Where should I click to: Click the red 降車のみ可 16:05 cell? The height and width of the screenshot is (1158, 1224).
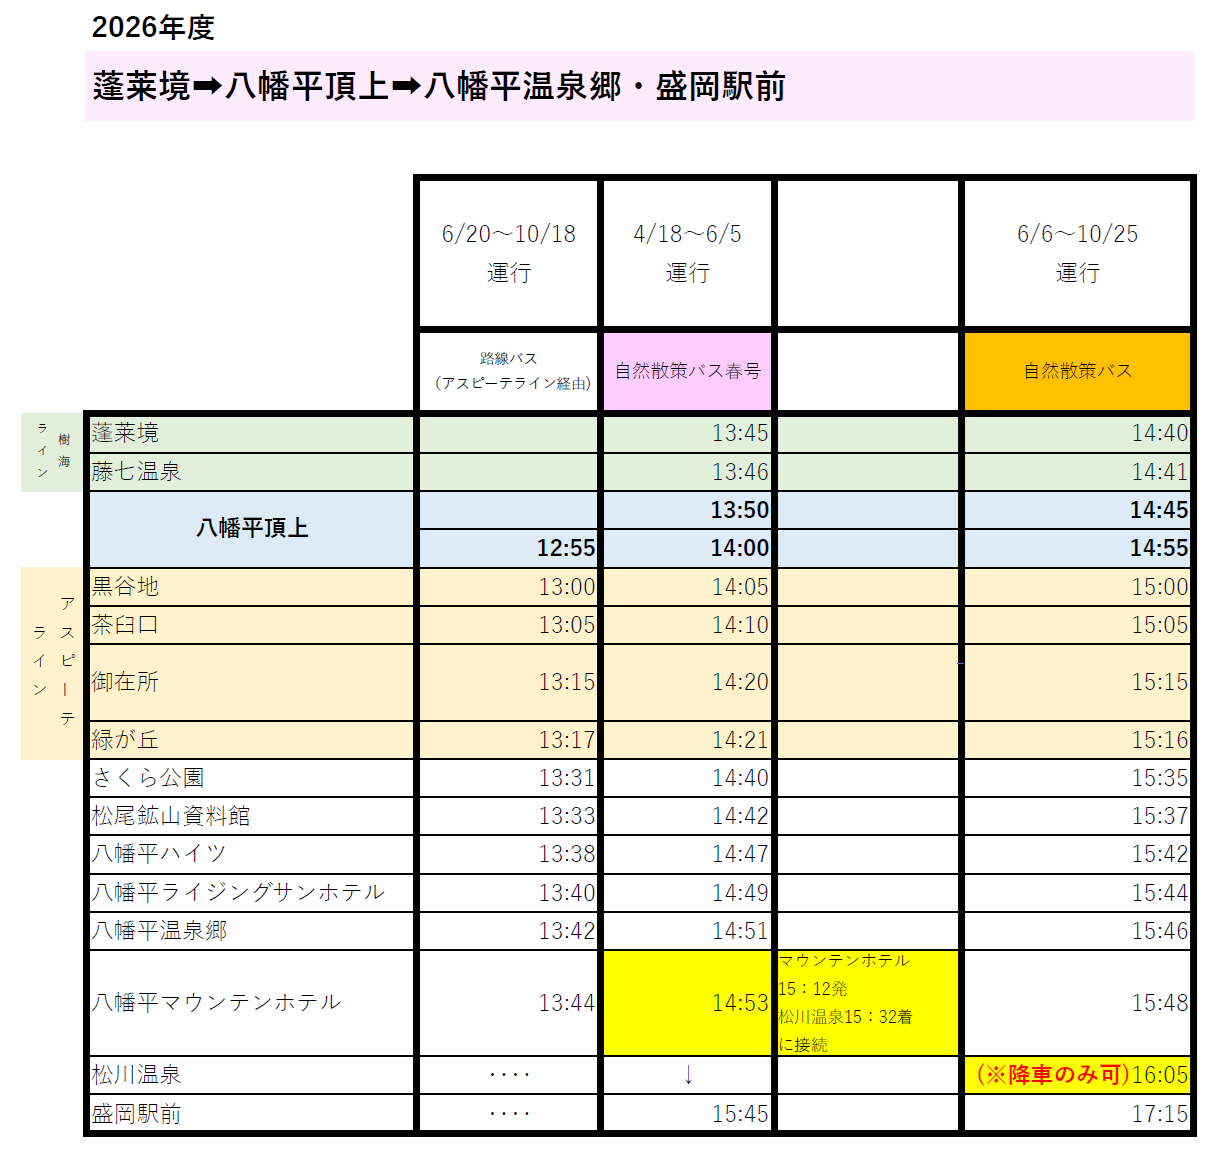[1079, 1075]
